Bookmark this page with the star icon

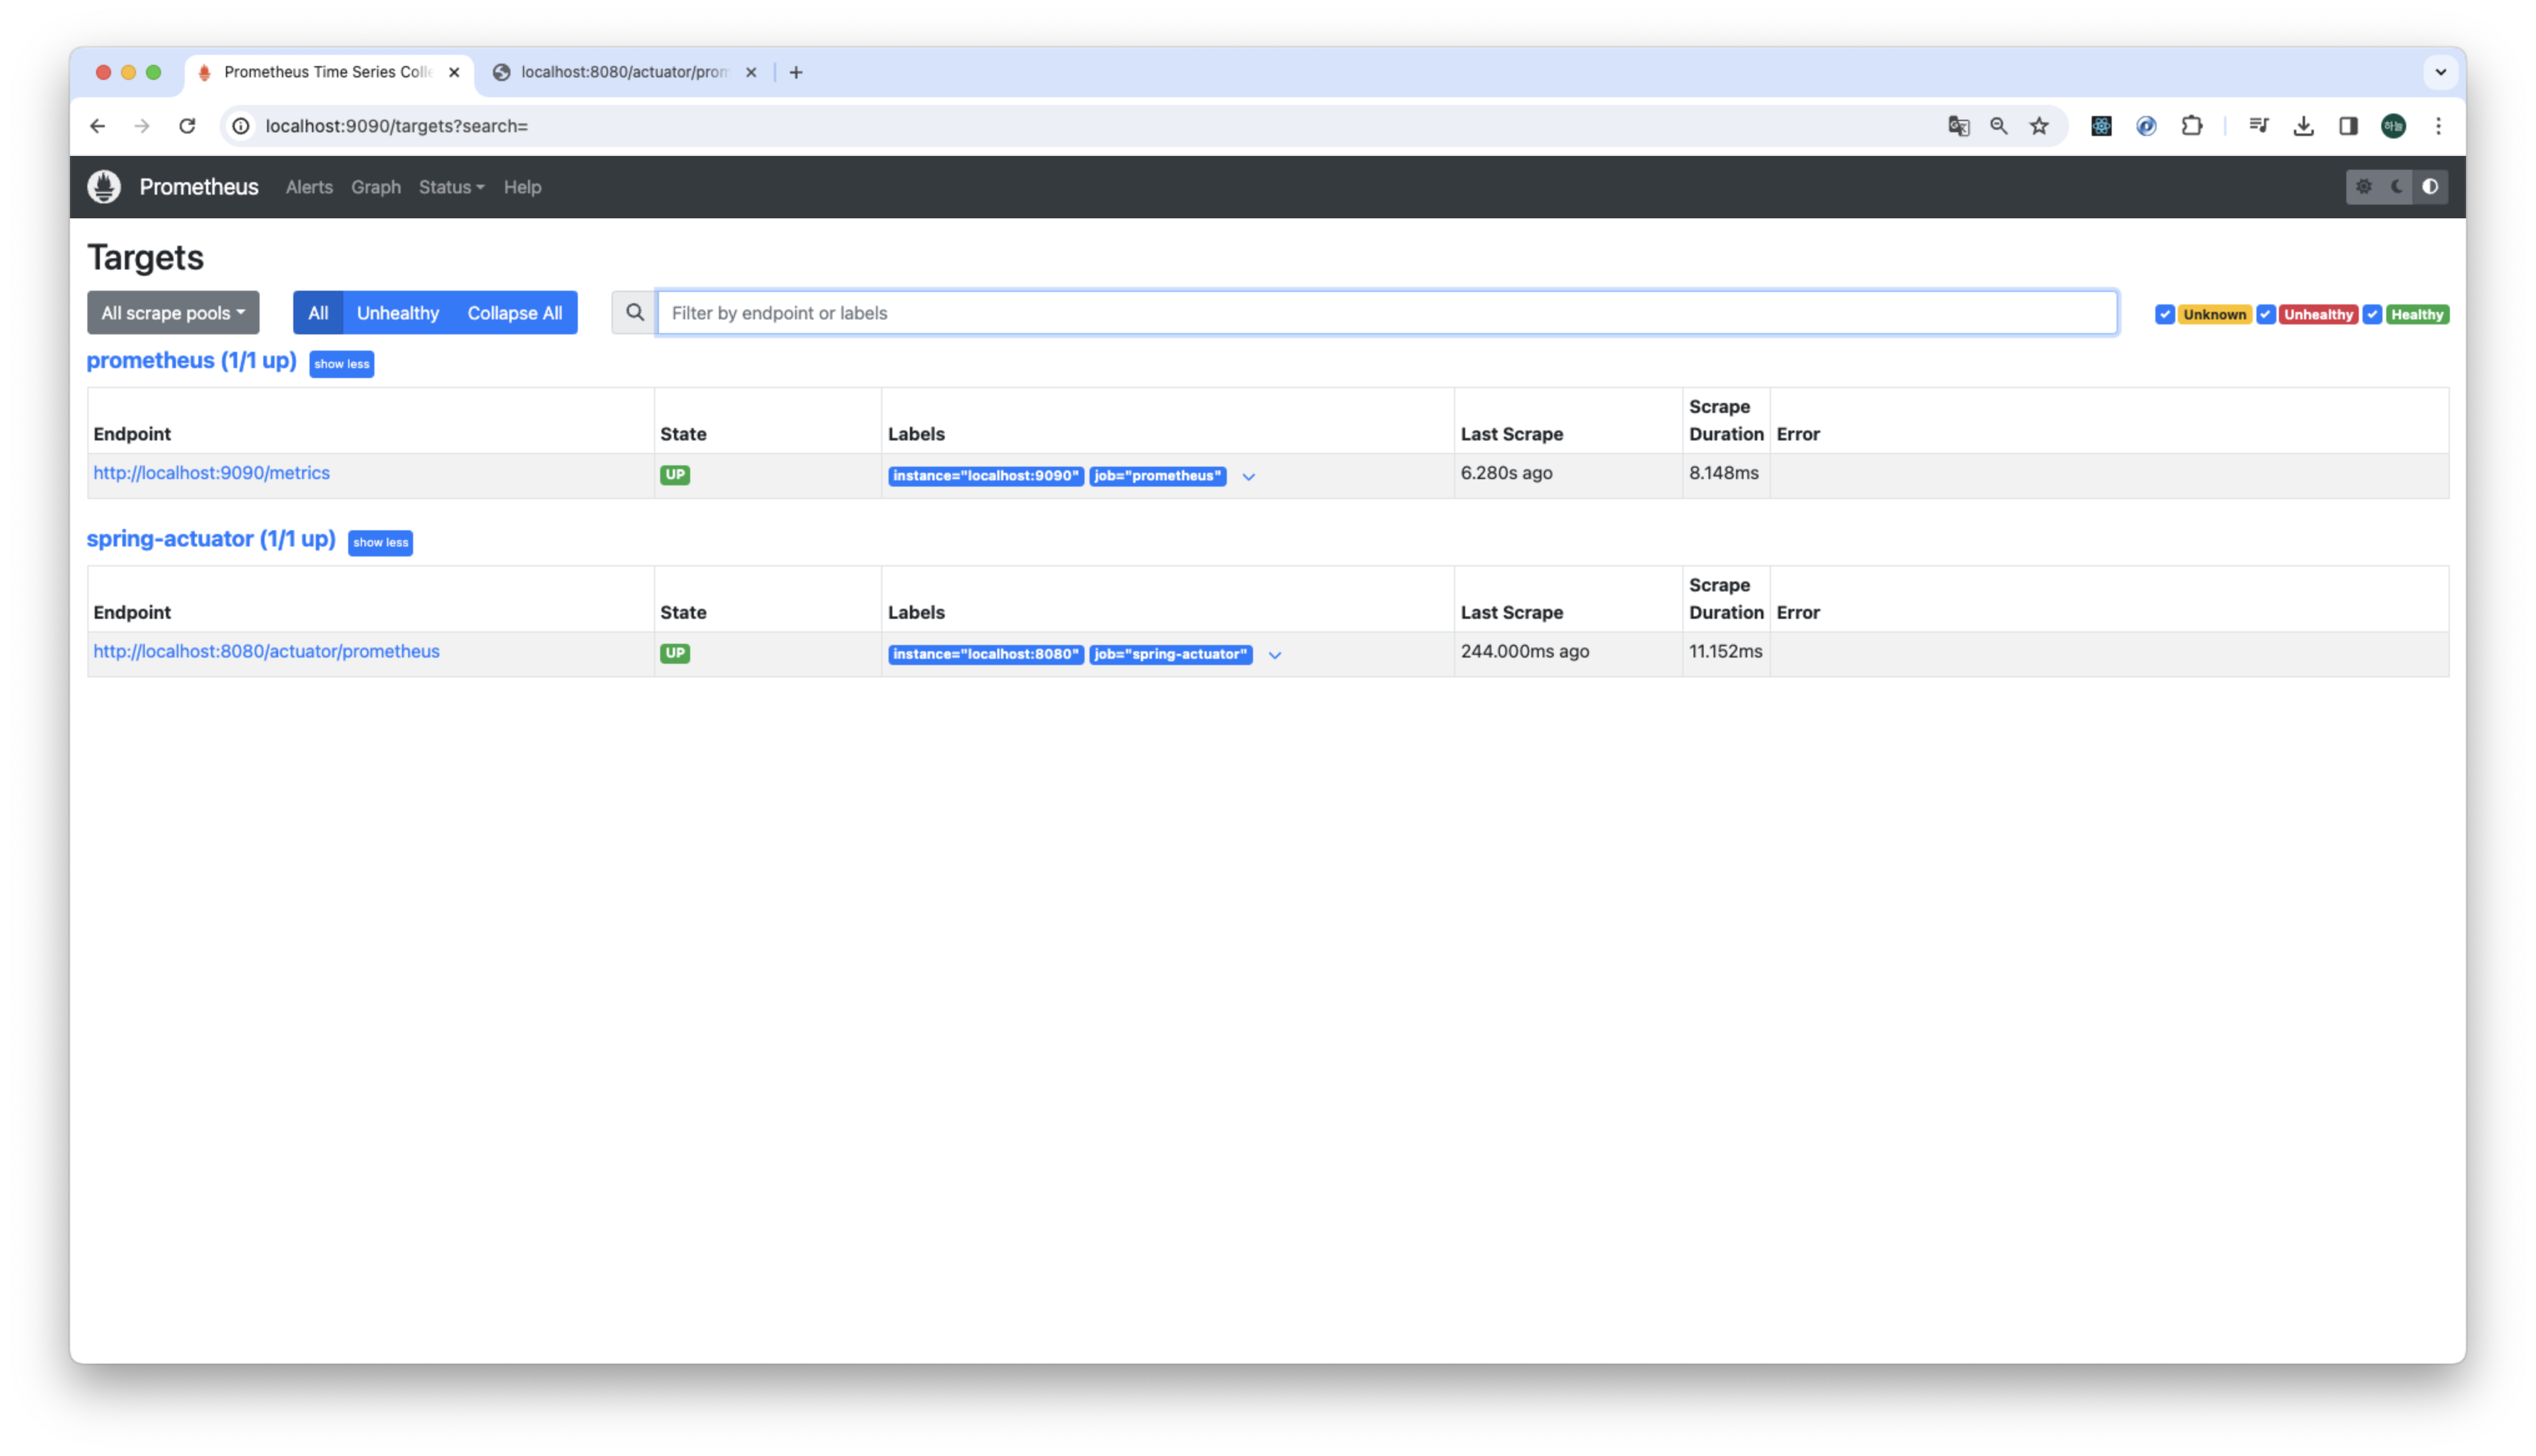pos(2039,126)
